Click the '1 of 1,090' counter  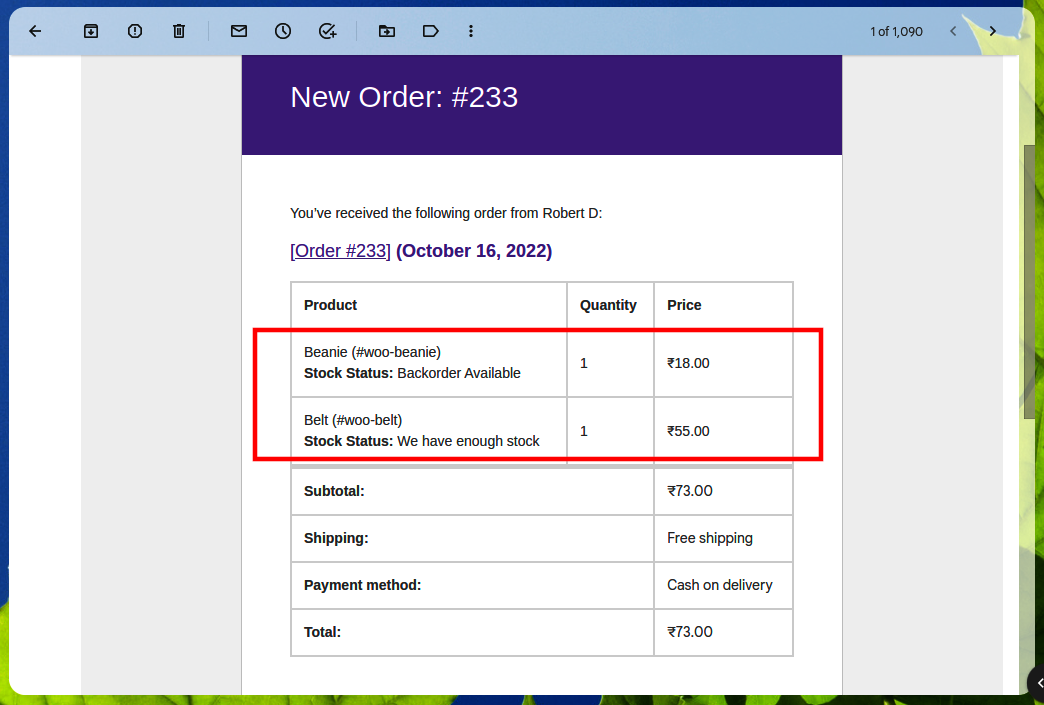coord(896,31)
